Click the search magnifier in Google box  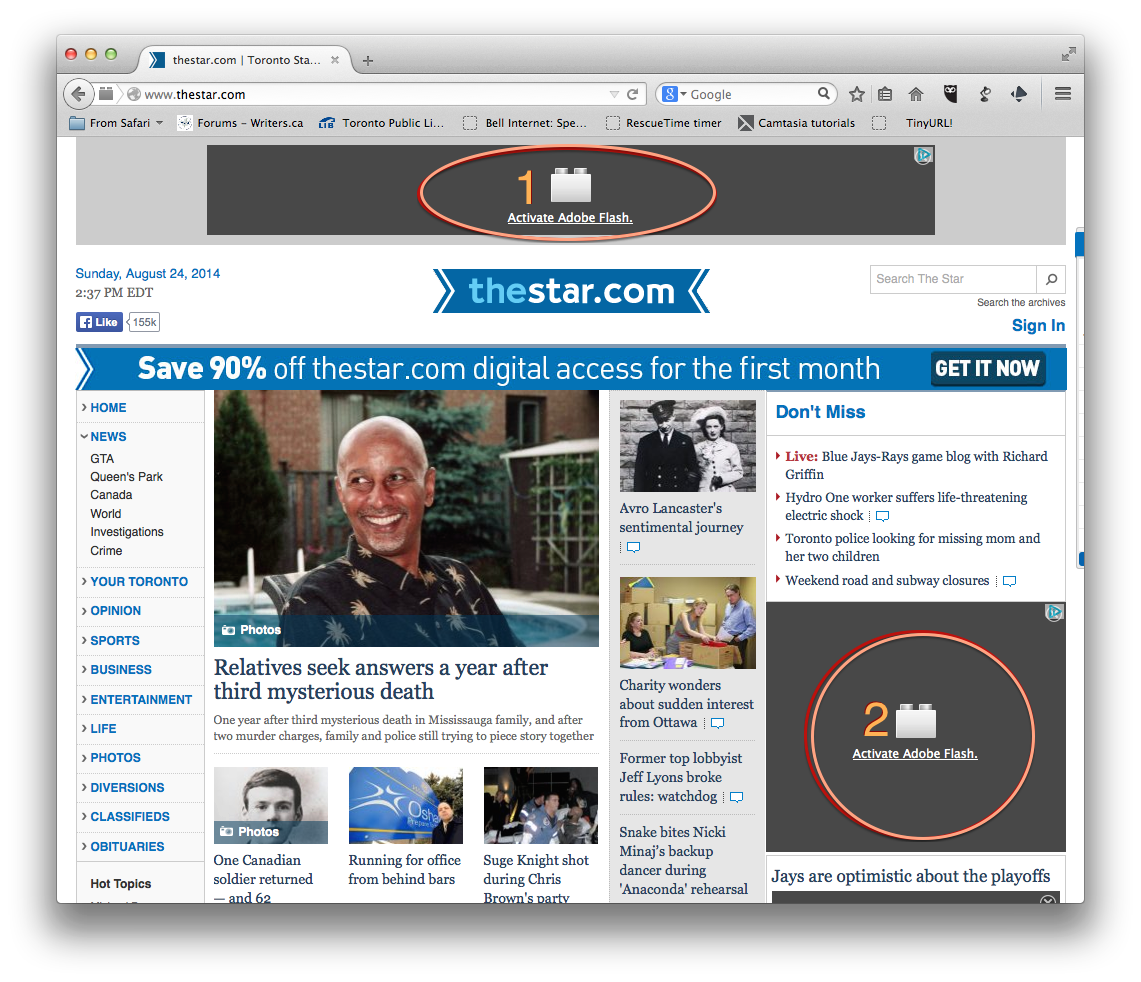point(823,93)
